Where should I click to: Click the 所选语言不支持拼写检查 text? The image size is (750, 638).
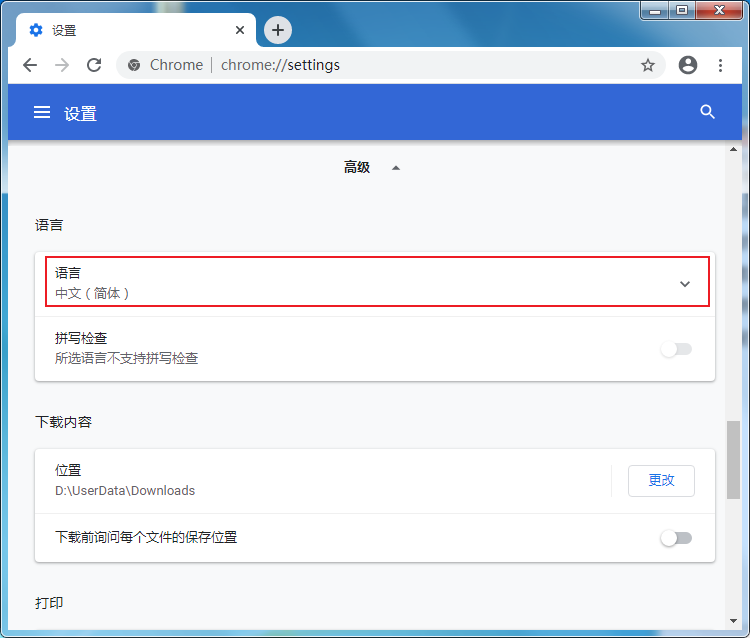point(126,358)
